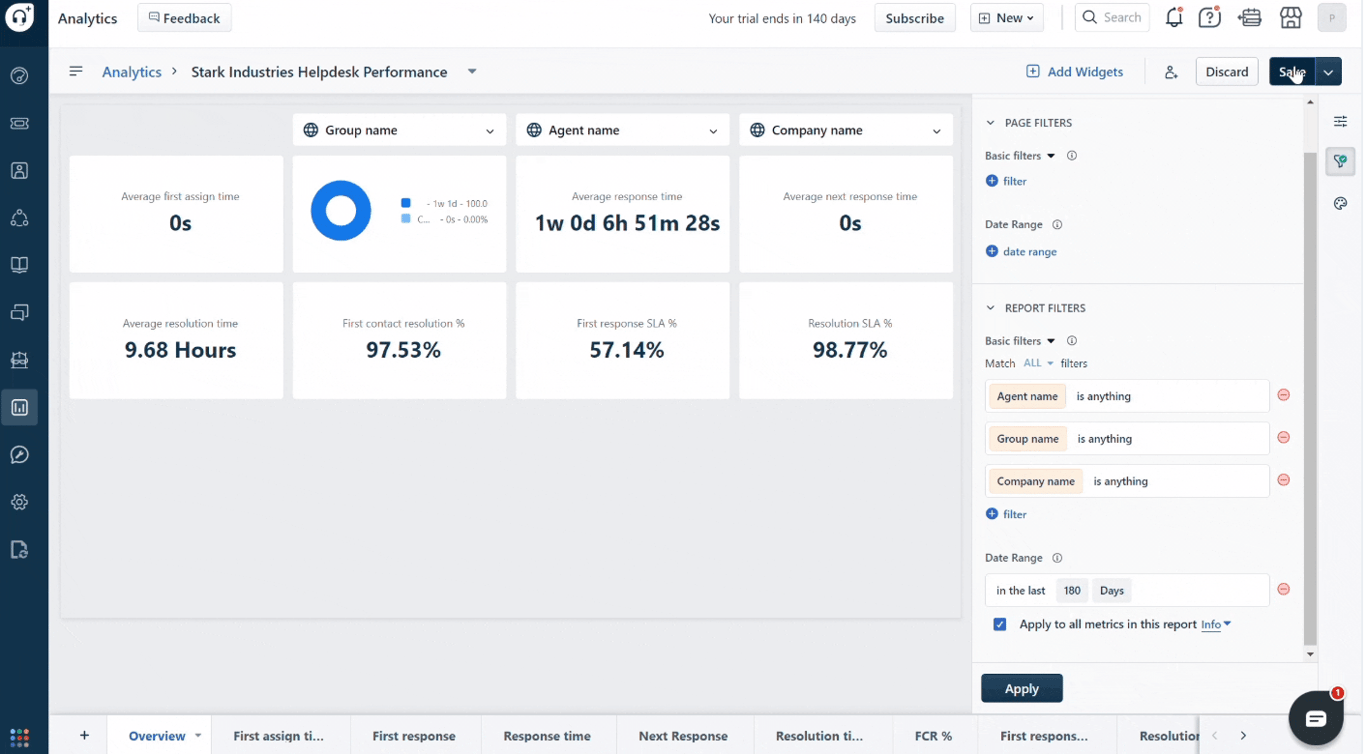
Task: Remove the Agent name filter
Action: point(1284,395)
